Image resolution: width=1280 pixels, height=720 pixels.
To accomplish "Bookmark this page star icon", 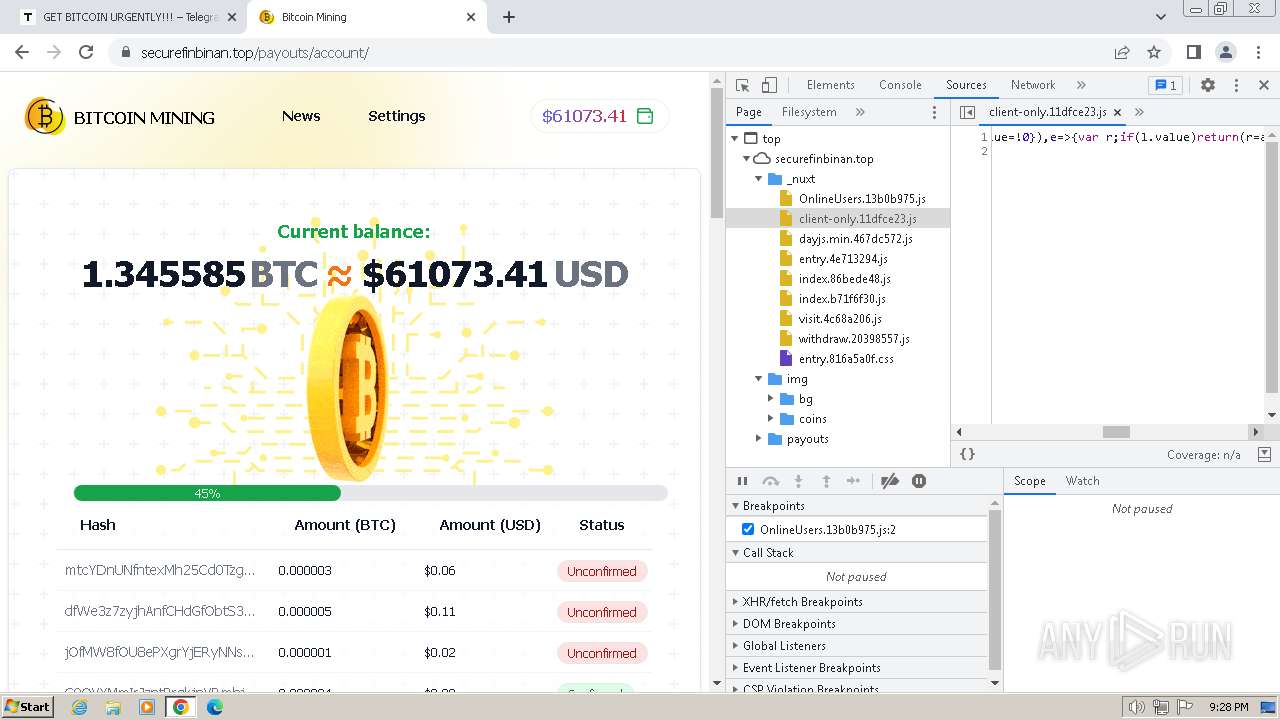I will tap(1154, 52).
